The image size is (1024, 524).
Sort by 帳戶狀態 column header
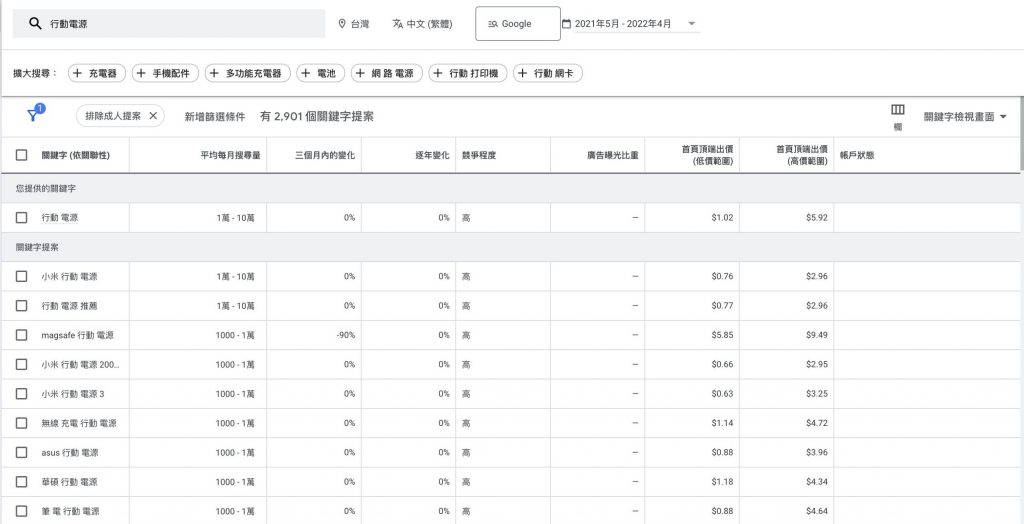[x=857, y=156]
